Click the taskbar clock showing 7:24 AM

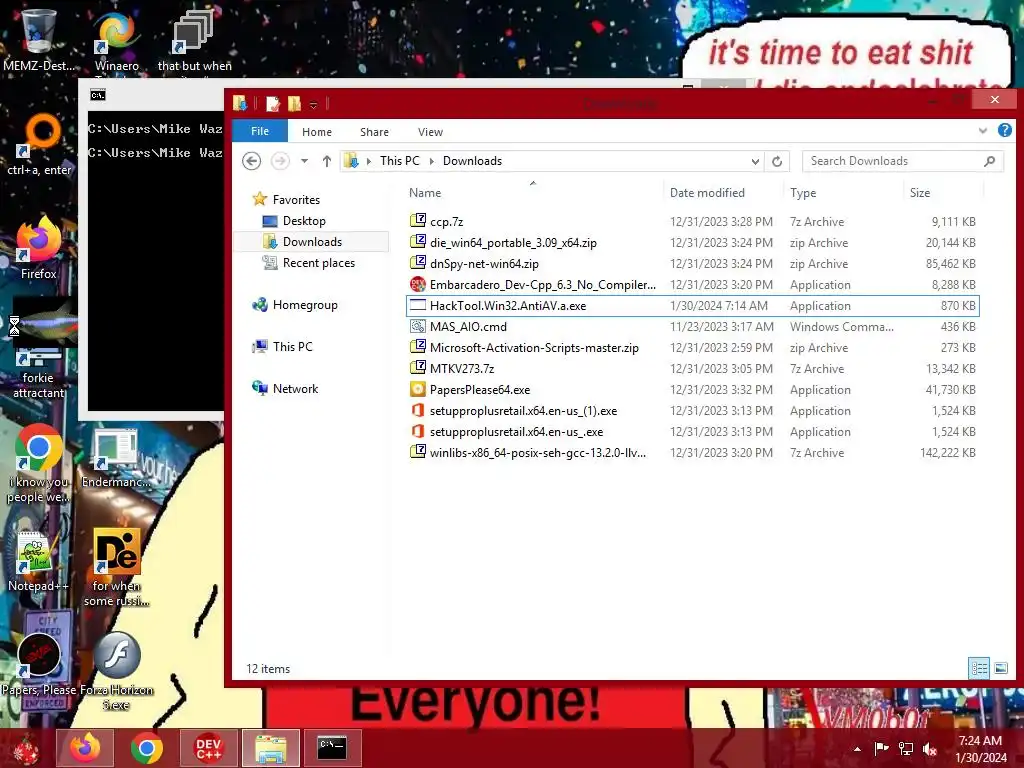point(980,748)
